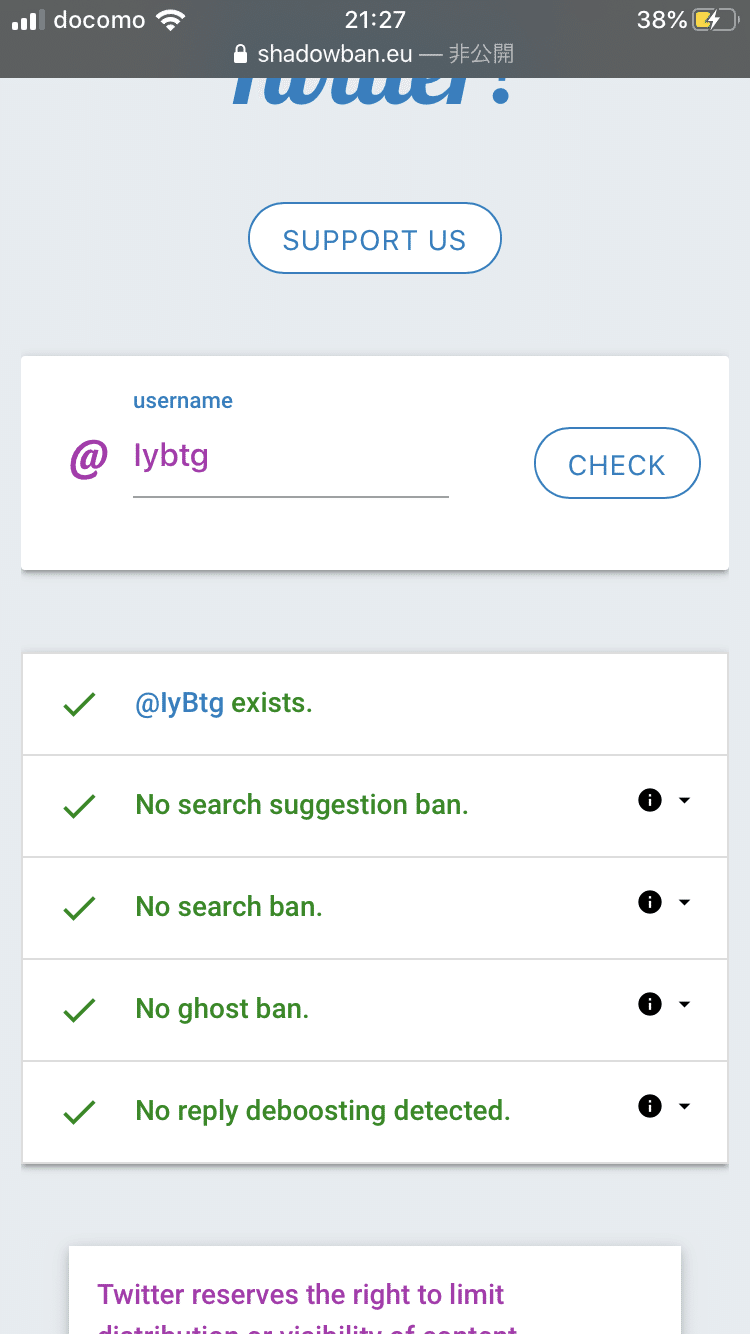
Task: Expand reply deboosting details arrow
Action: pyautogui.click(x=685, y=1106)
